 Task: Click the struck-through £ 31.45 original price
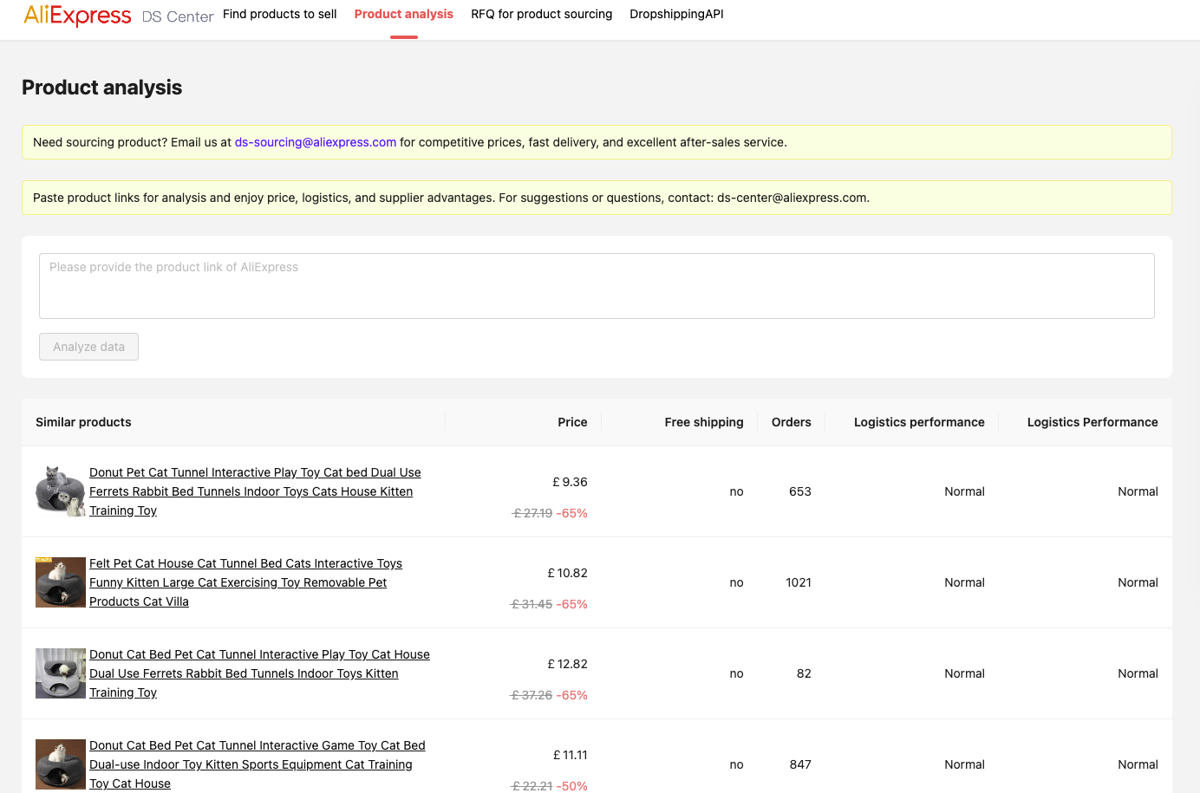[532, 604]
